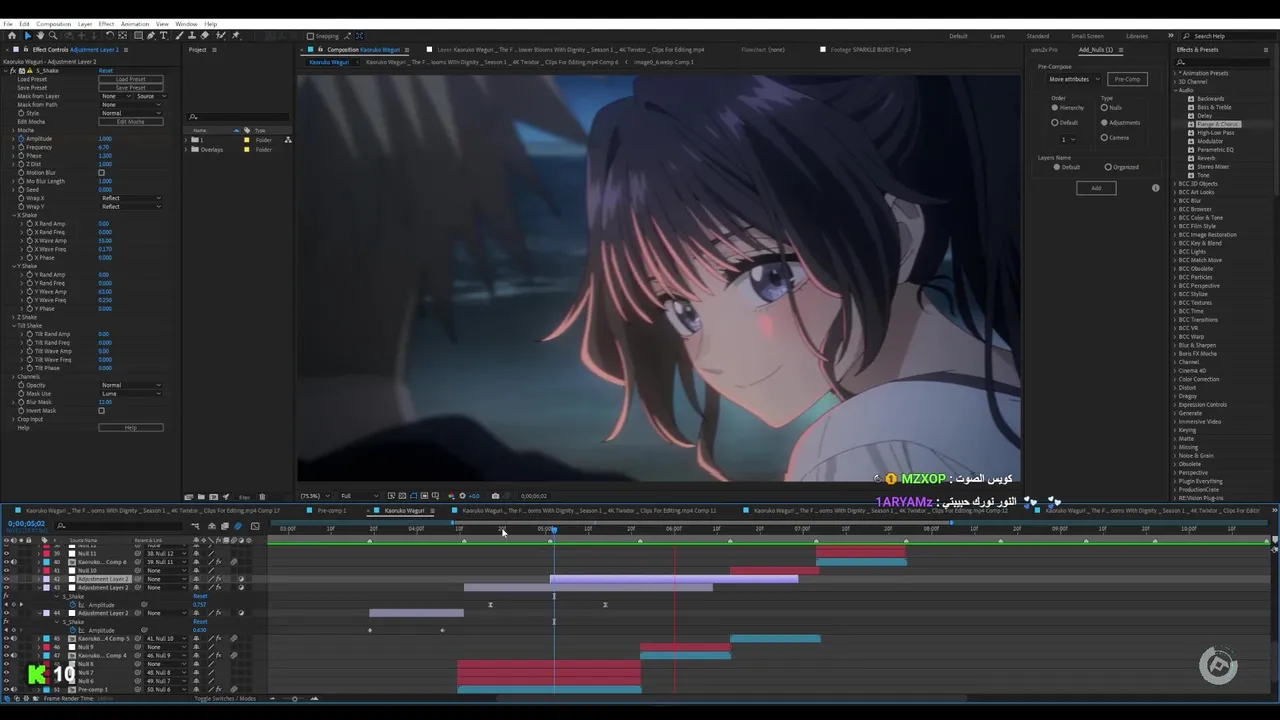Select the Type (T) tool
The width and height of the screenshot is (1280, 720).
(x=163, y=36)
